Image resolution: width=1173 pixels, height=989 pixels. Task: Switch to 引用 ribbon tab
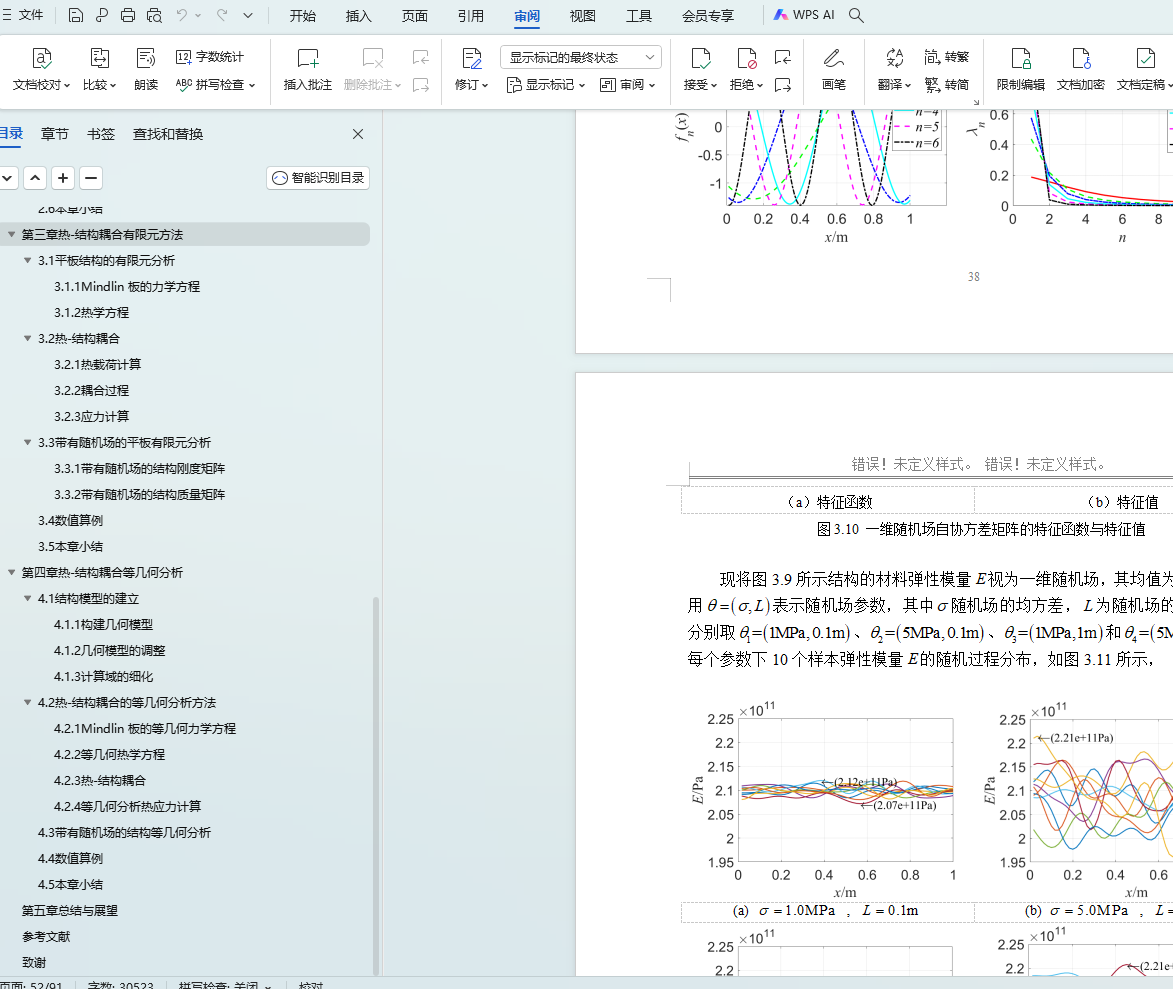[x=471, y=16]
